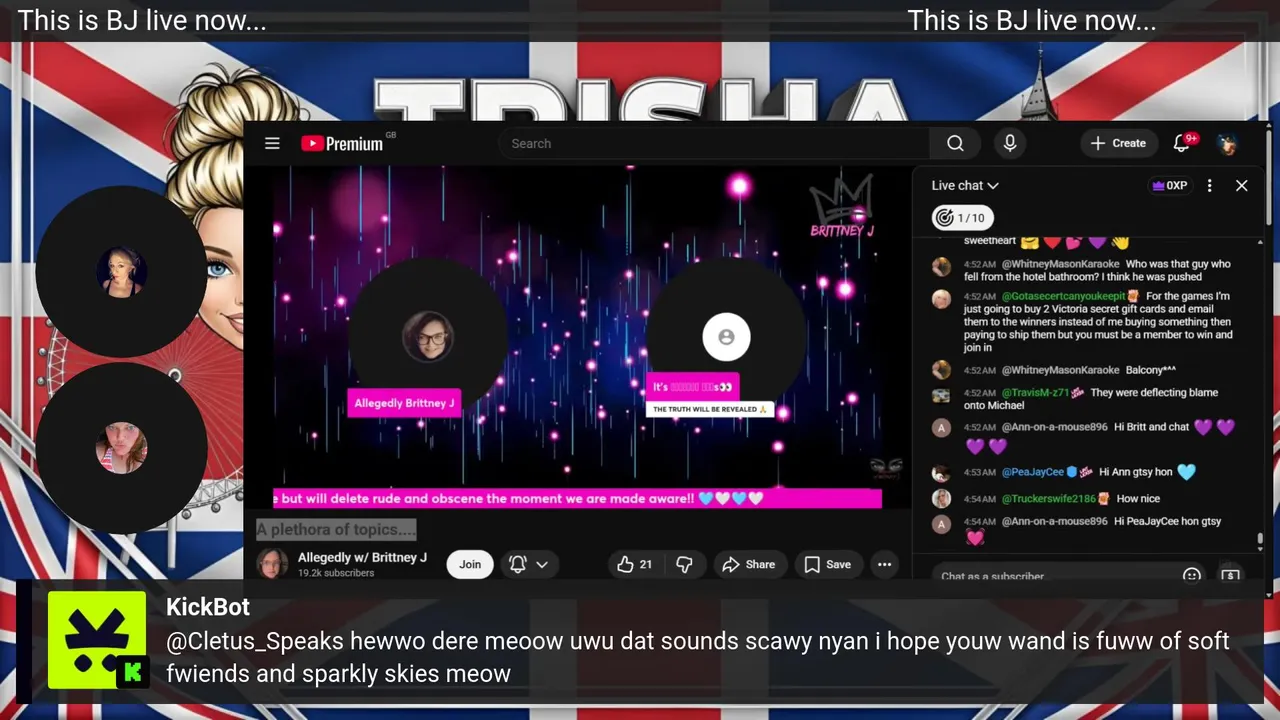Open more actions ellipsis under video
Screen dimensions: 1280x720
pos(884,564)
